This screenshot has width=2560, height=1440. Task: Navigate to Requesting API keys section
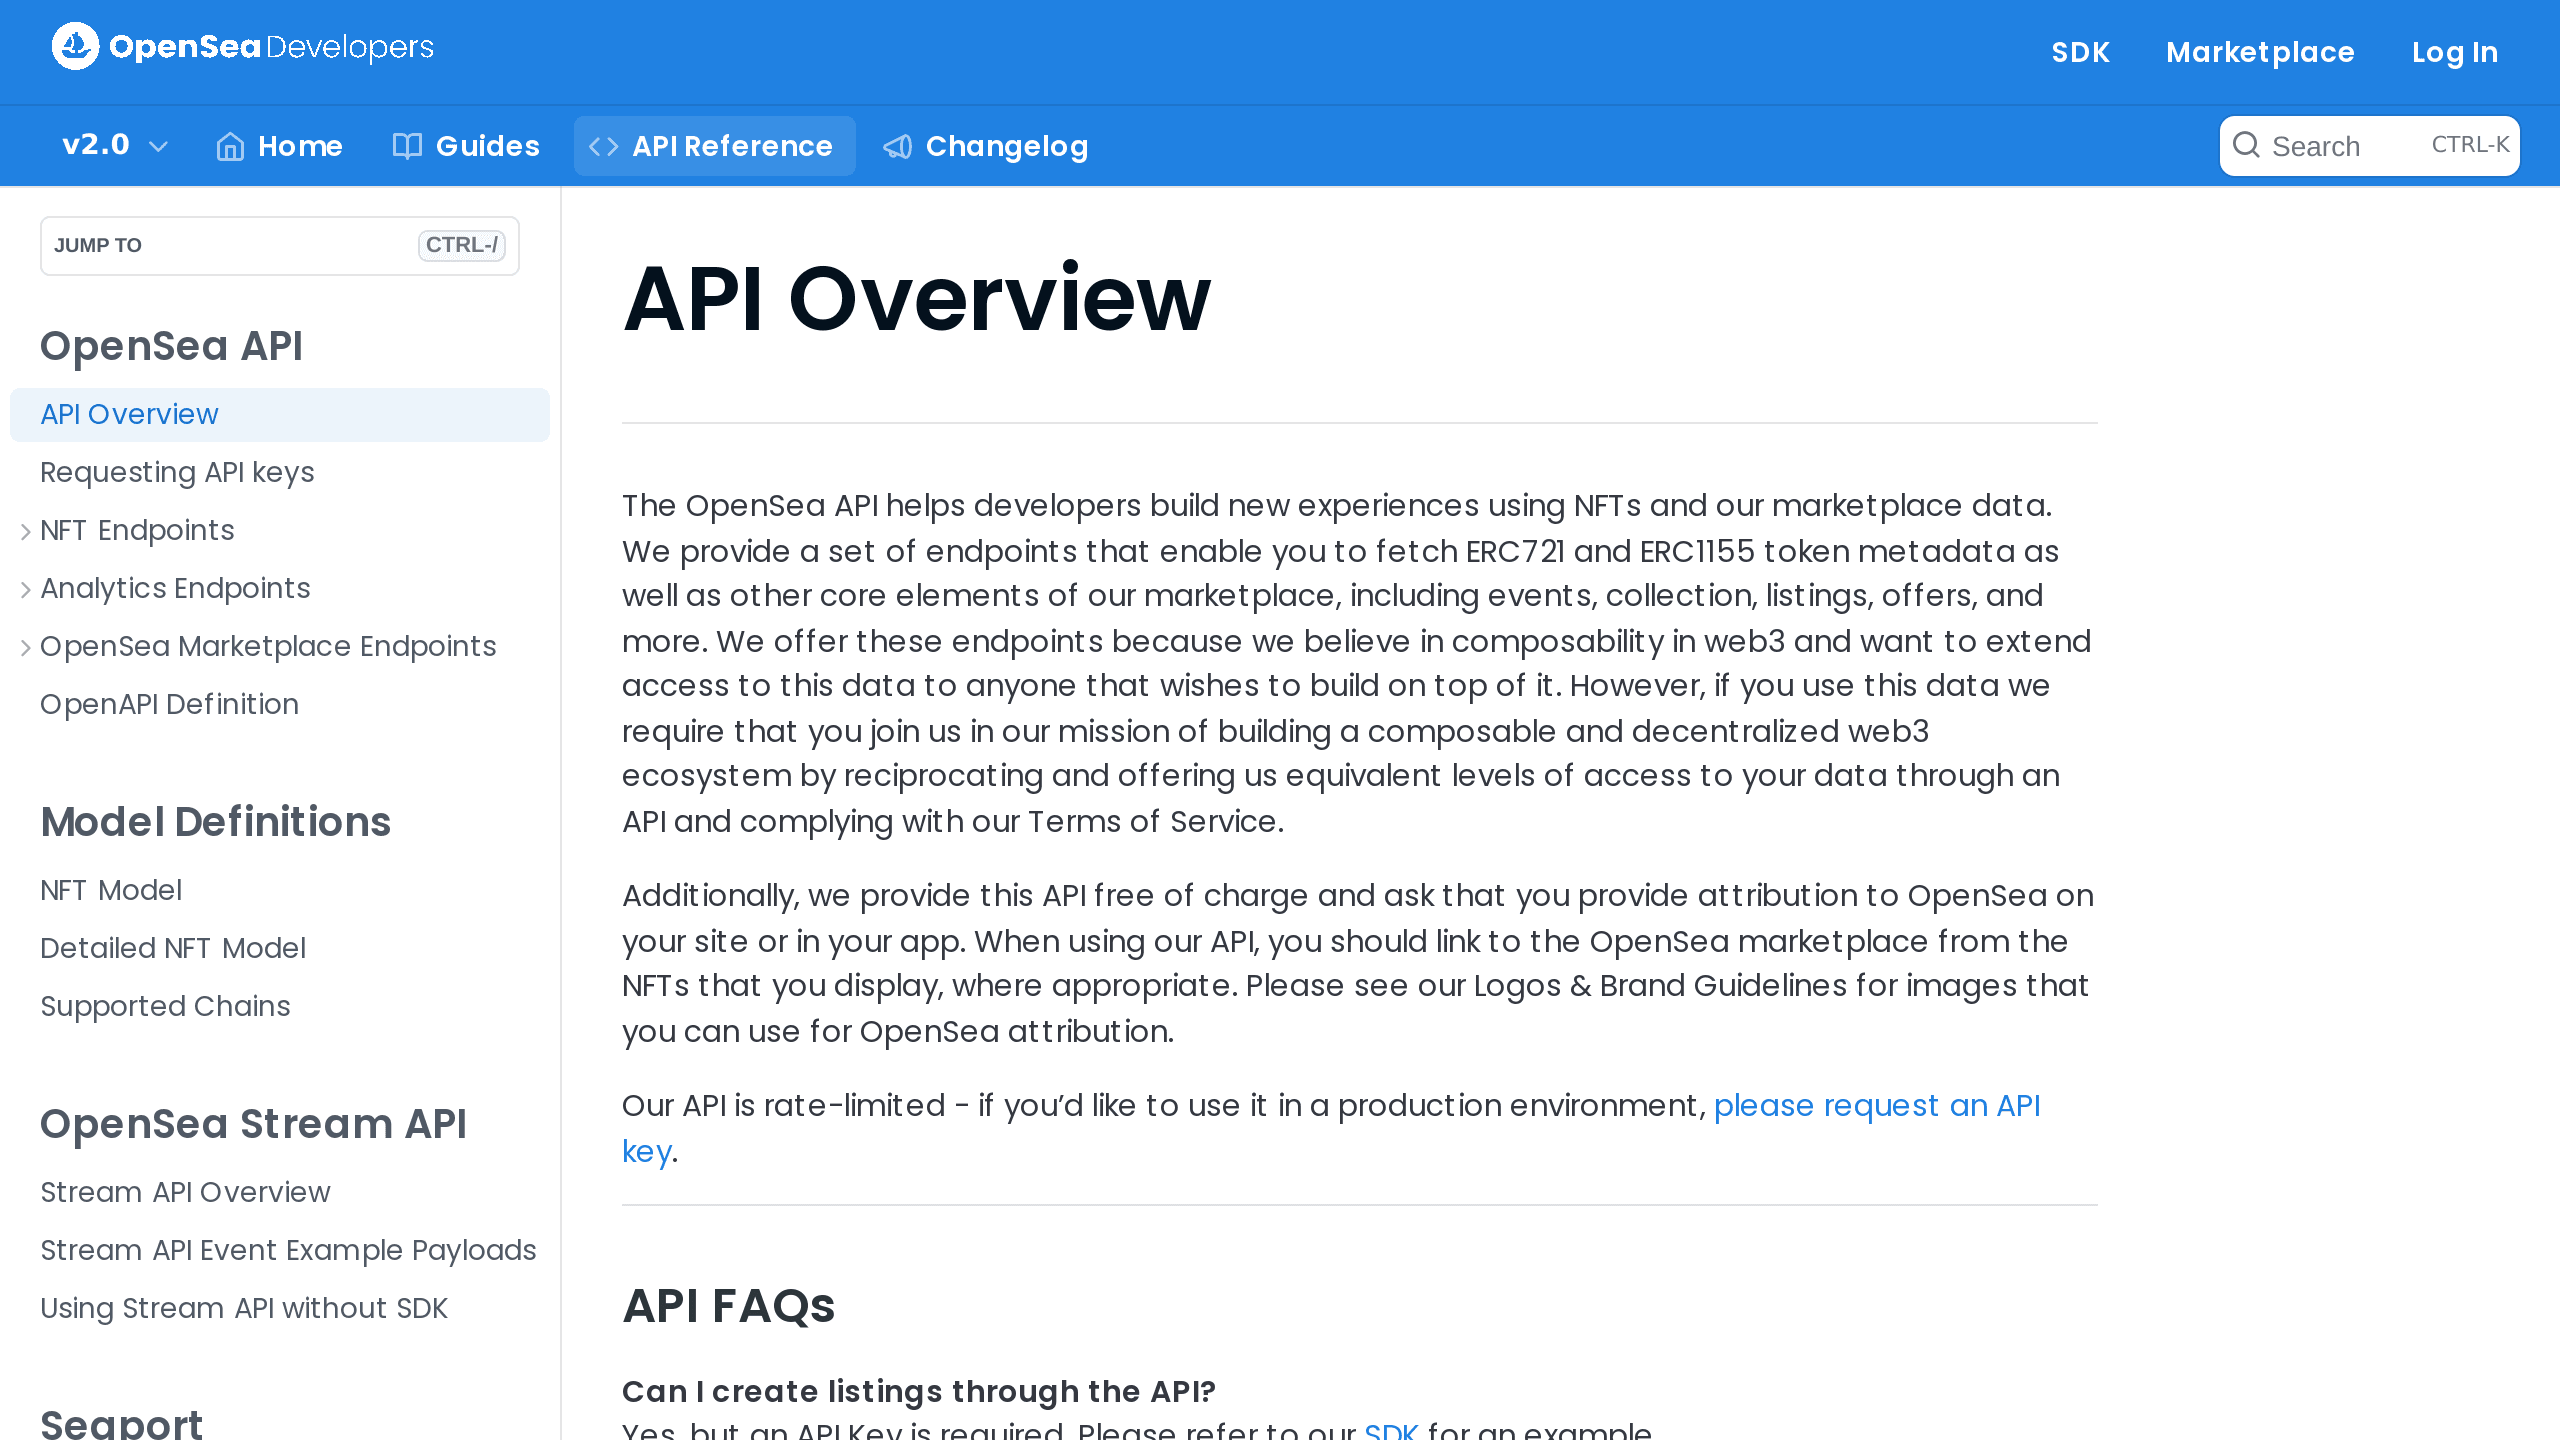(178, 473)
